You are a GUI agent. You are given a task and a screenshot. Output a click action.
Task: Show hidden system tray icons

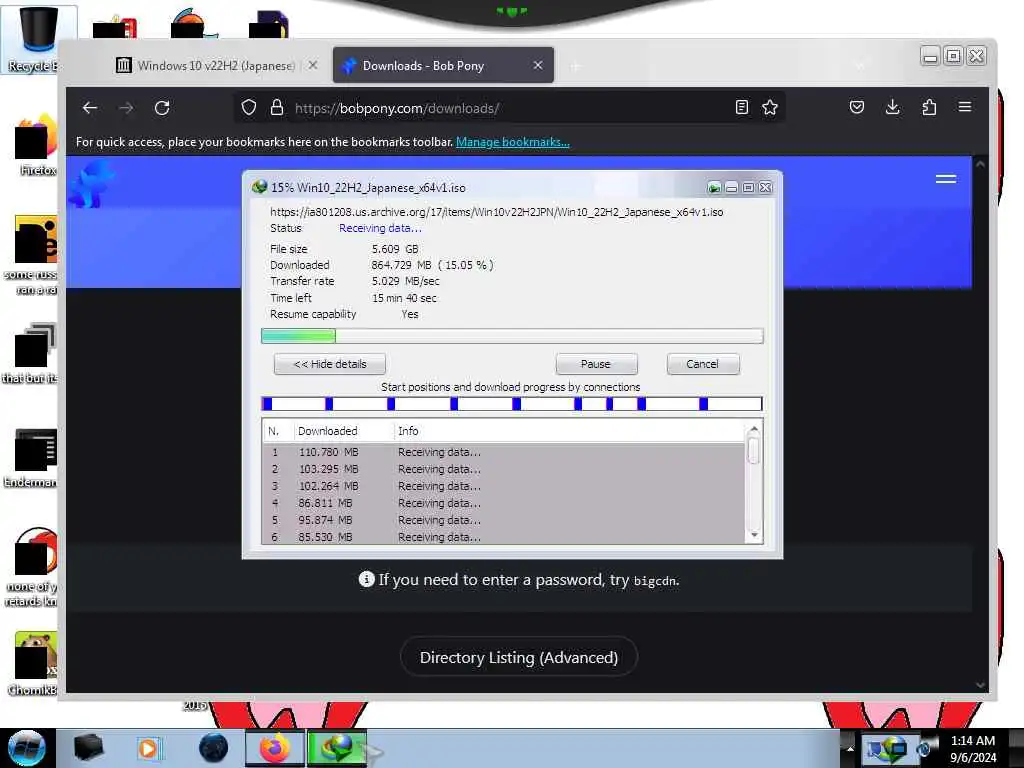(850, 748)
